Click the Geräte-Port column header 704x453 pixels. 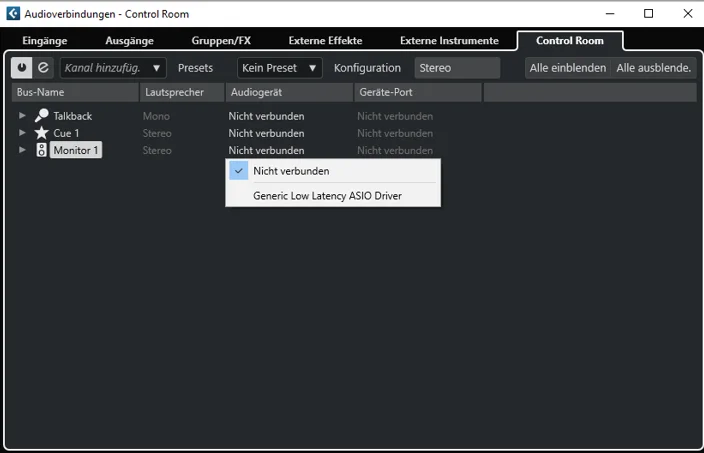click(418, 92)
